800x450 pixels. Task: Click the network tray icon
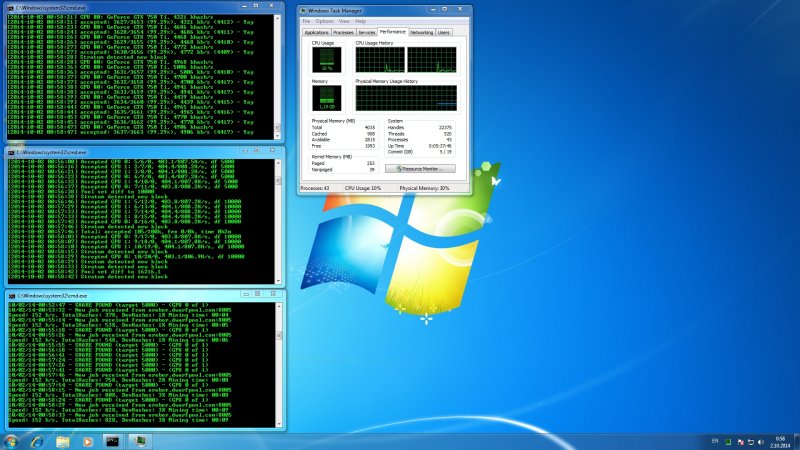(751, 442)
